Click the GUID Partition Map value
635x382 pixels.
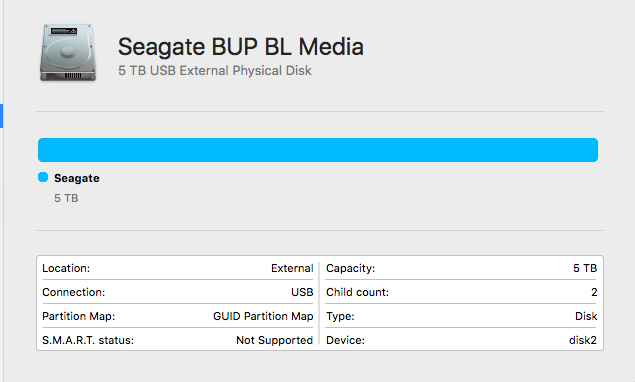pyautogui.click(x=263, y=316)
